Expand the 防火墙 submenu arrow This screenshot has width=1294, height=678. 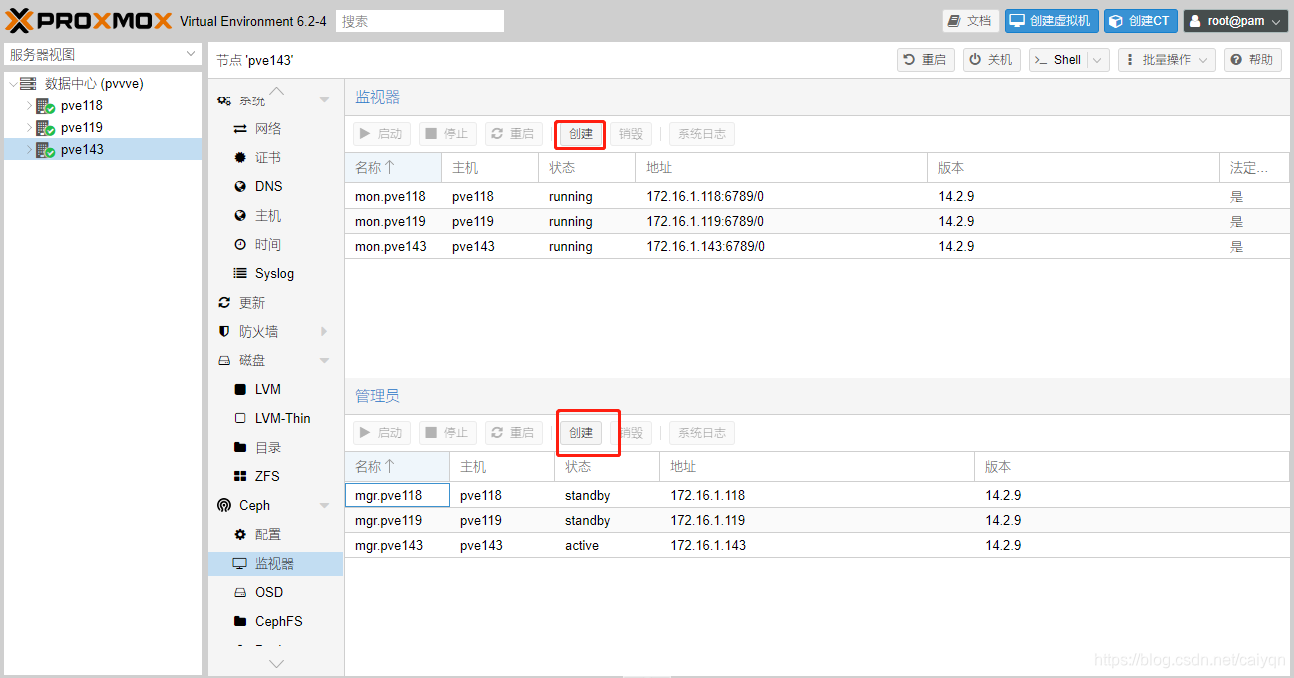click(x=324, y=332)
